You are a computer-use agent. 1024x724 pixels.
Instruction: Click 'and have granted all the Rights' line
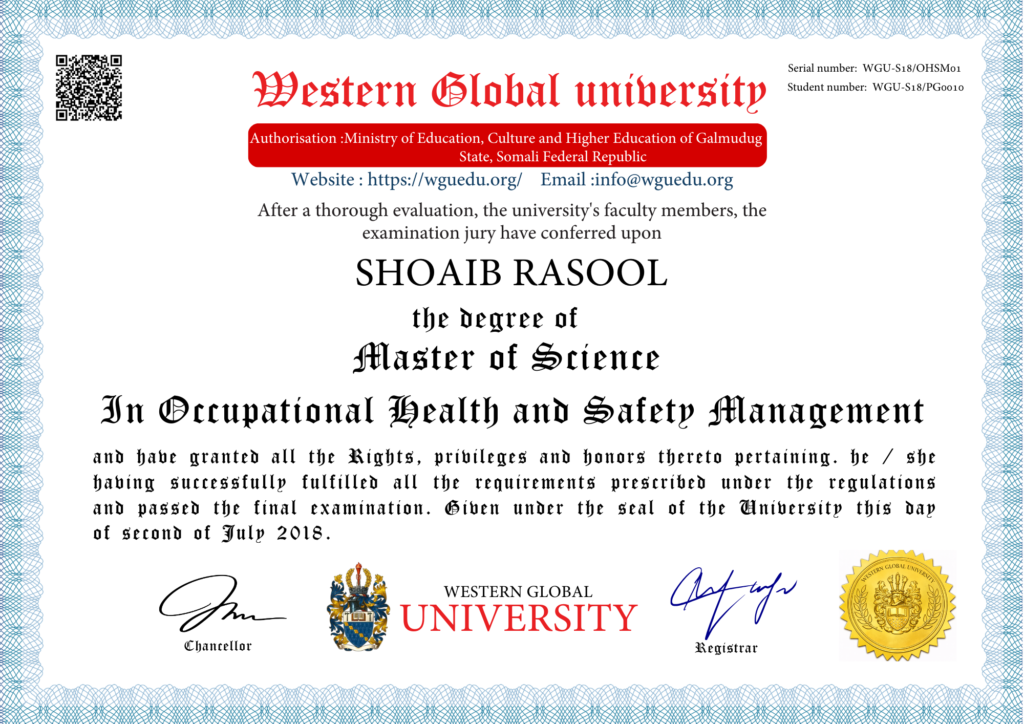(x=514, y=458)
